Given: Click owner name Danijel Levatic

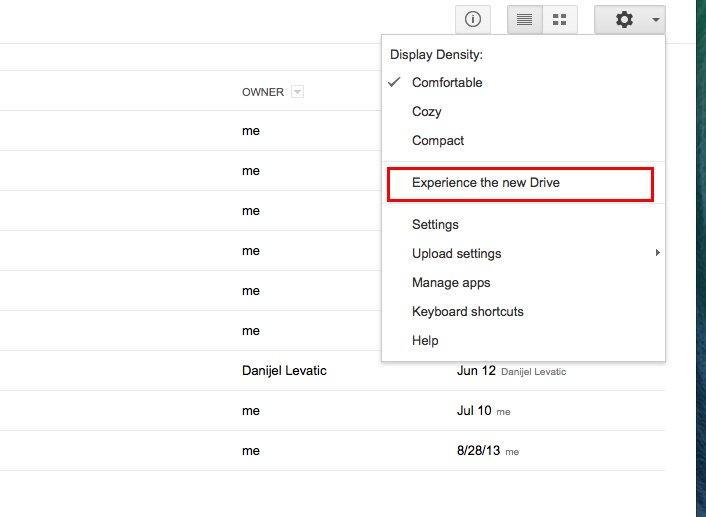Looking at the screenshot, I should (284, 371).
